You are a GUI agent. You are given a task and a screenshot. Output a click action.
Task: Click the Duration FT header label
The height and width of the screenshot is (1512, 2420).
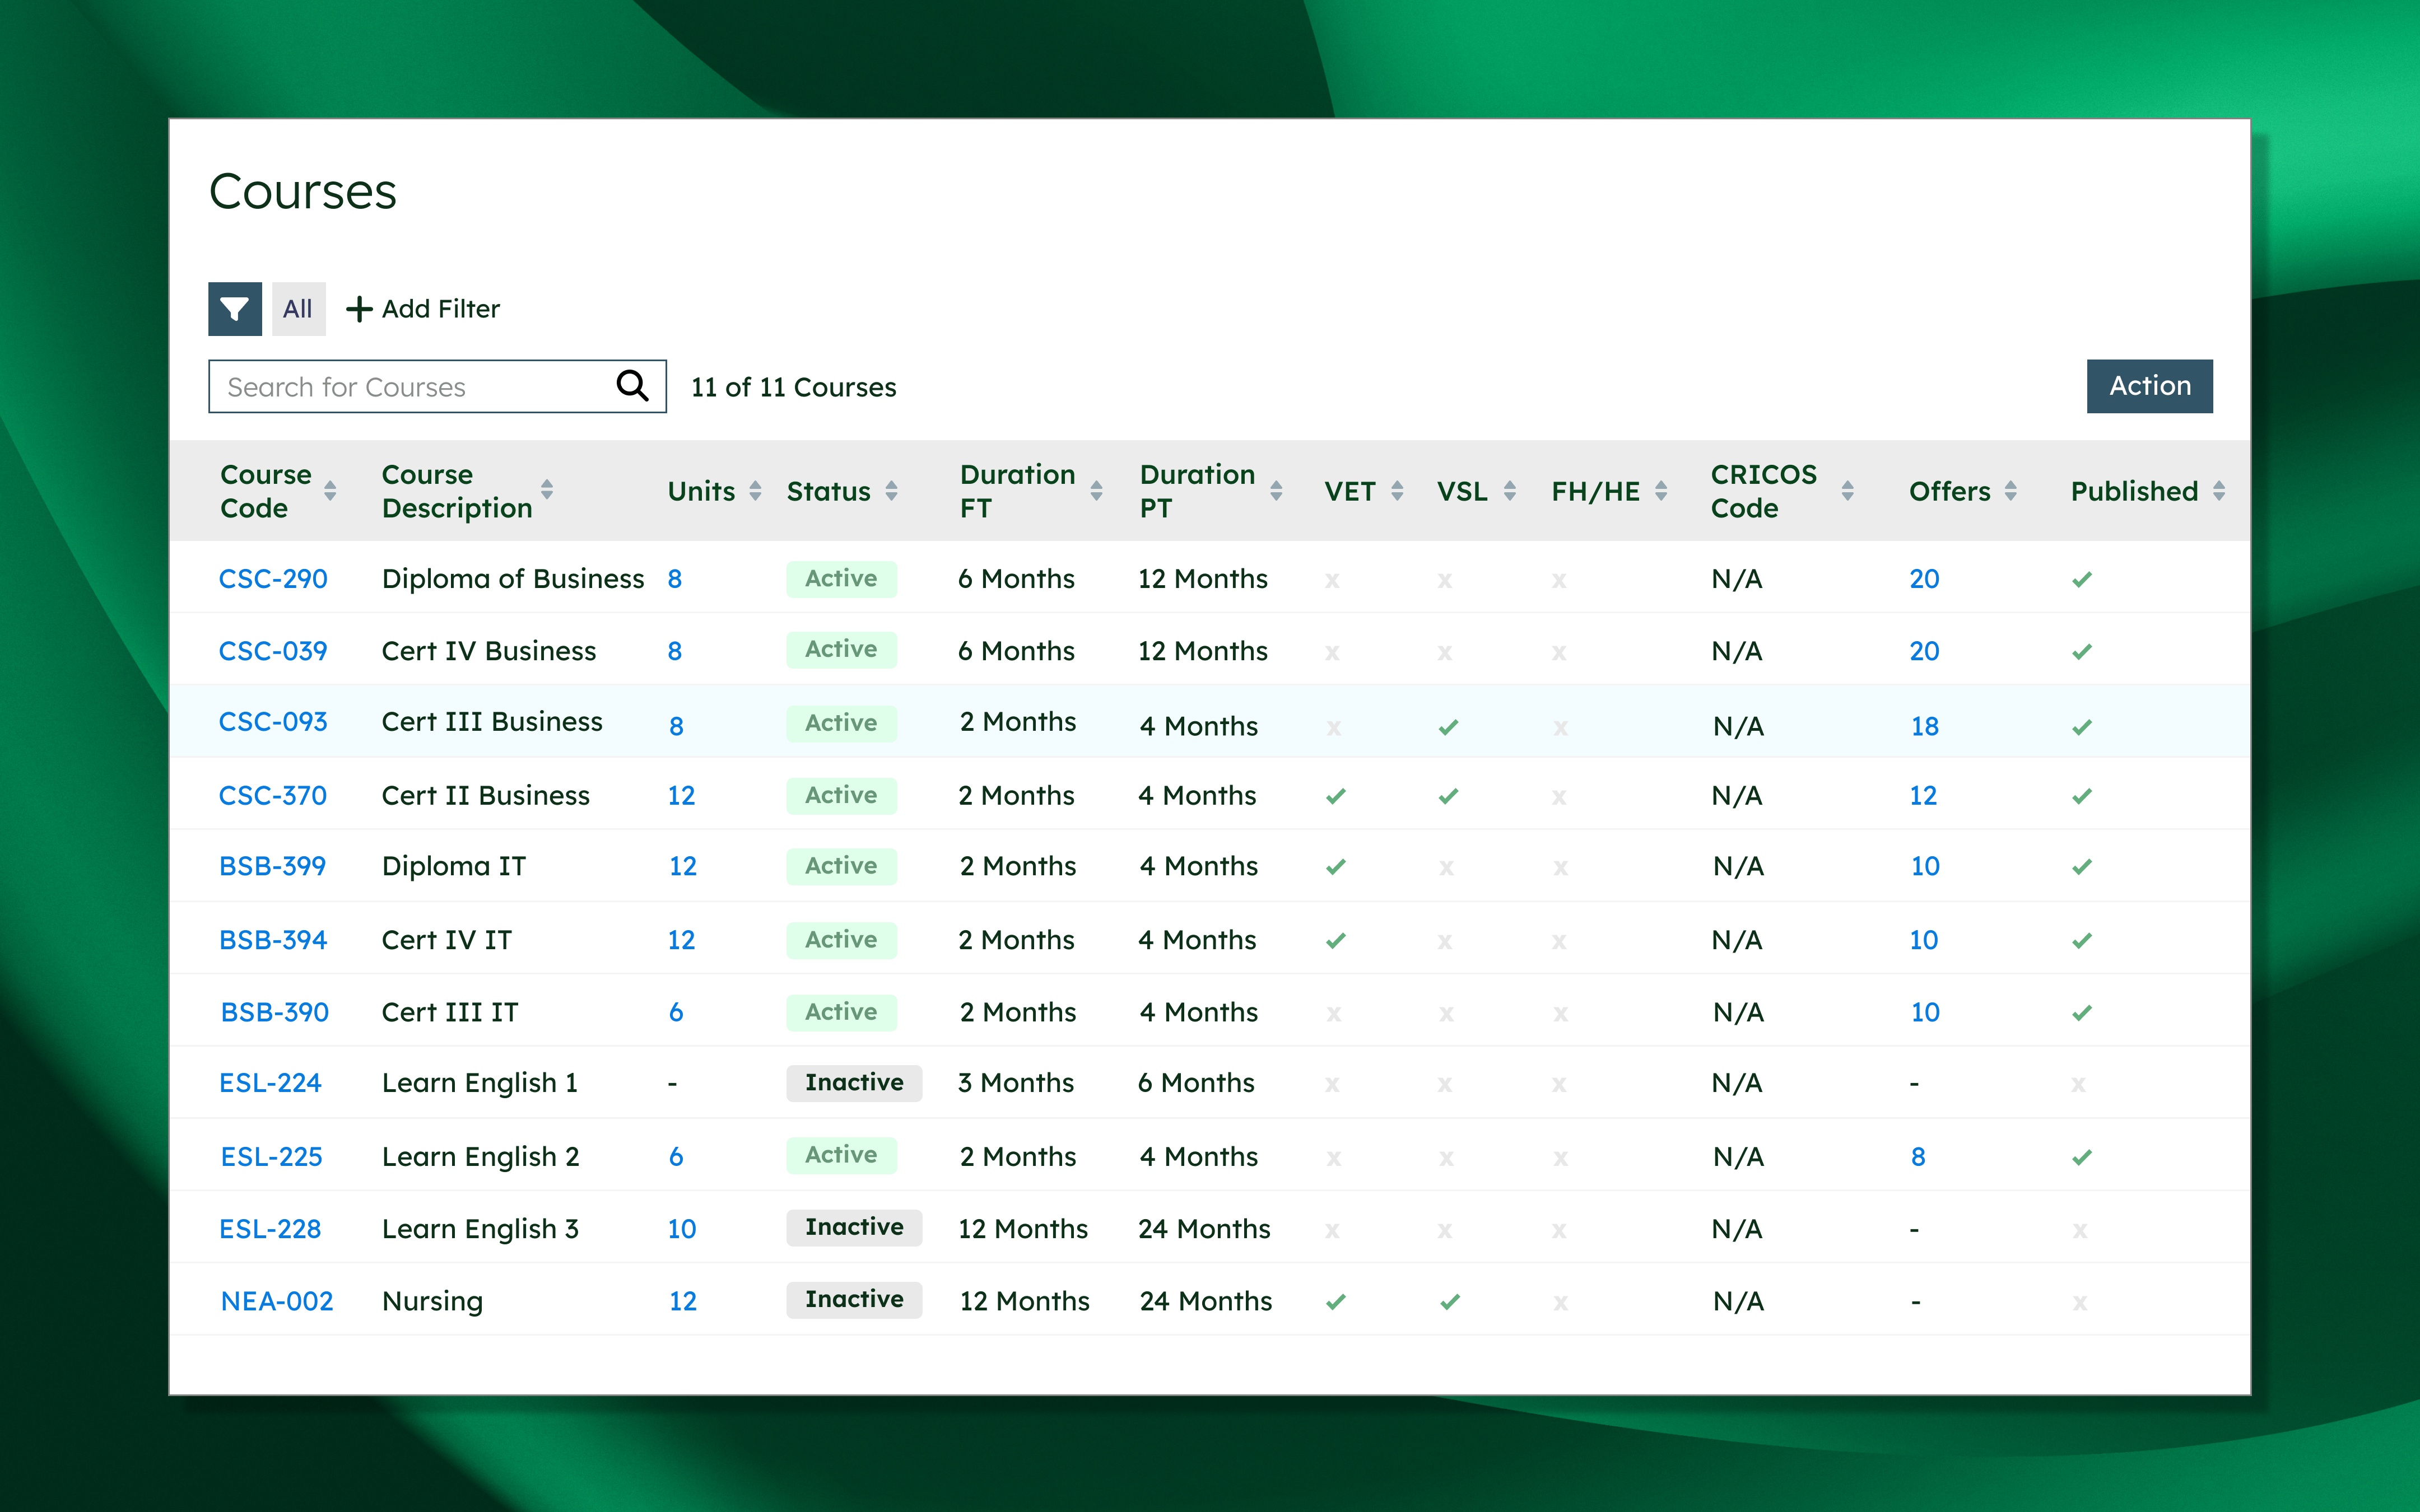[x=1017, y=491]
